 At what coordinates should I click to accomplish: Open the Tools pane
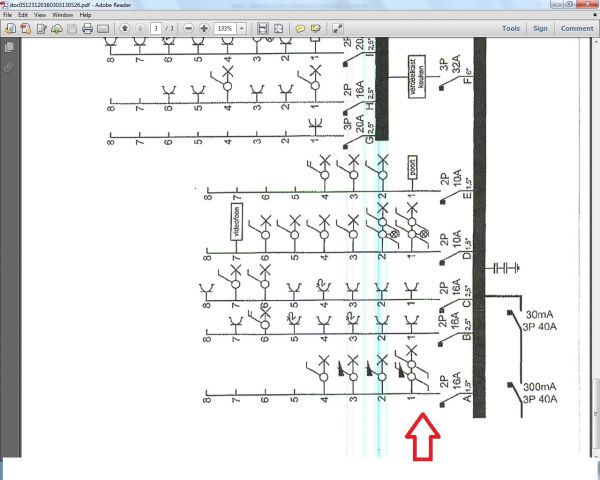pyautogui.click(x=511, y=28)
